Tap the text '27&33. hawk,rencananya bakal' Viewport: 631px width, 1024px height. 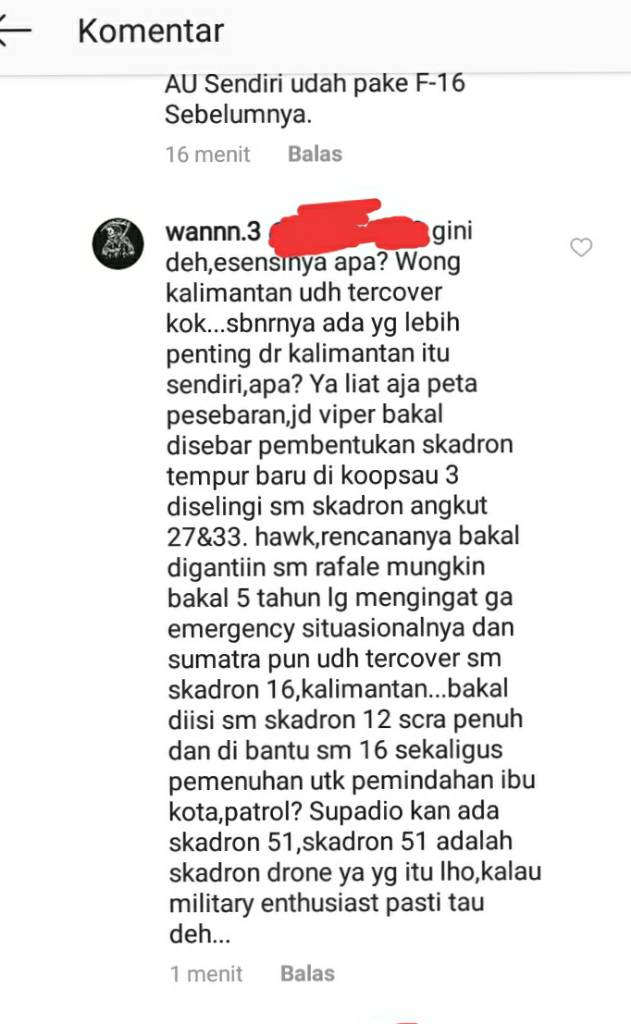[x=343, y=536]
